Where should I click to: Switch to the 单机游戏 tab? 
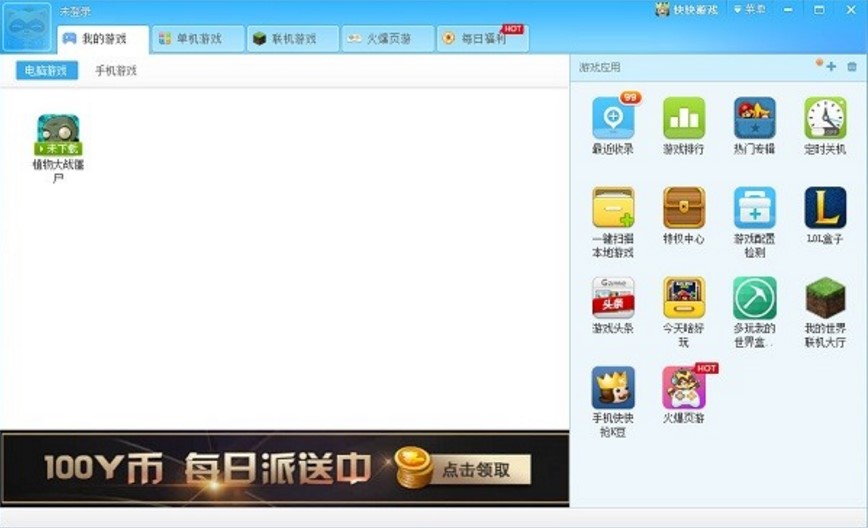point(198,39)
